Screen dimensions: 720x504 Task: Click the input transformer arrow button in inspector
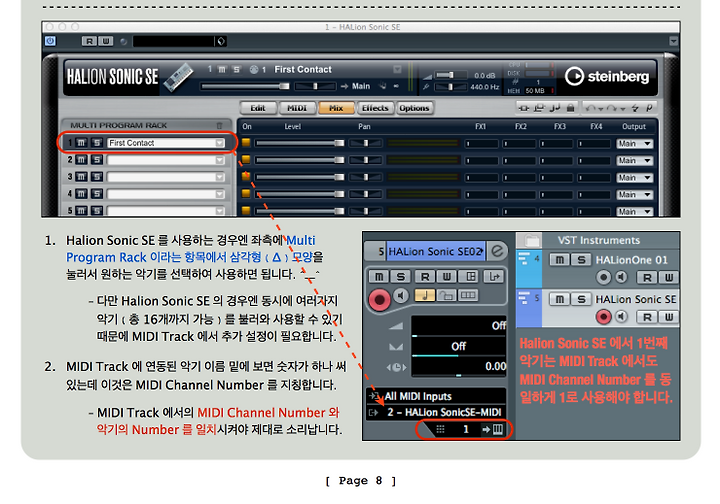coord(494,276)
